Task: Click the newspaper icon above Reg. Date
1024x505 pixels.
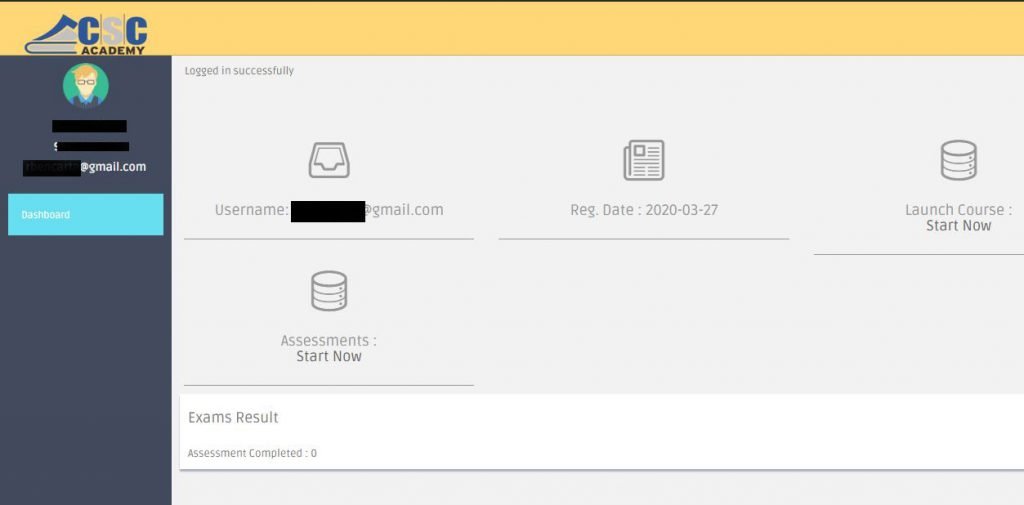Action: click(643, 160)
